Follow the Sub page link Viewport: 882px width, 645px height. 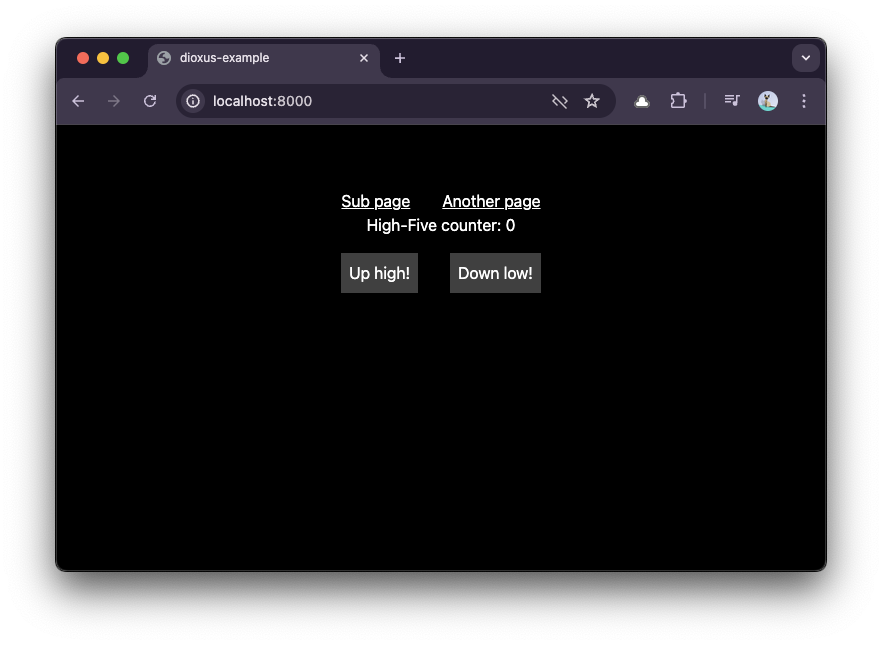(x=375, y=201)
